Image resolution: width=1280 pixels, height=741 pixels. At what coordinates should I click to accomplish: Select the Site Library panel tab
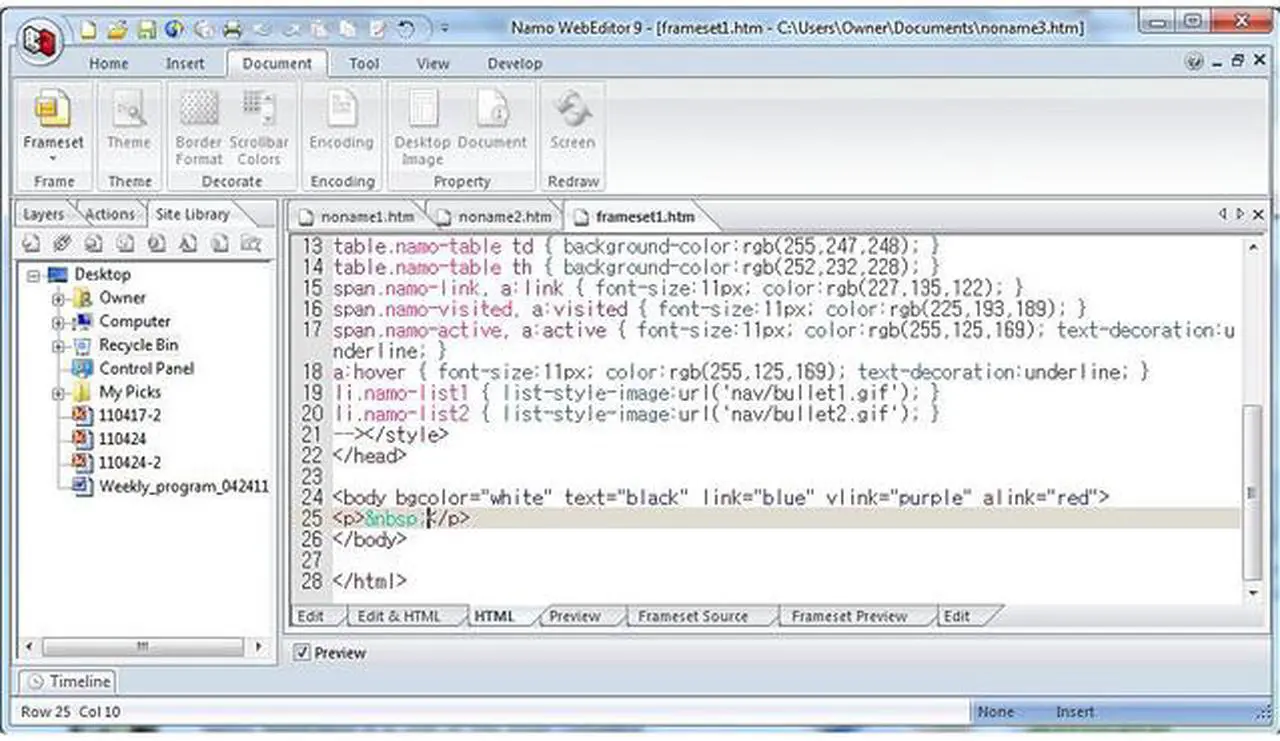click(x=191, y=214)
